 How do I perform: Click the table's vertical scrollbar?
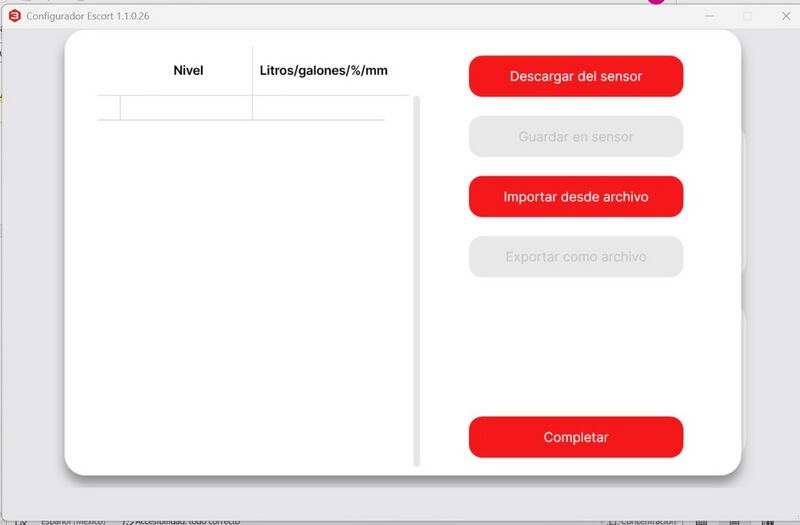point(416,281)
